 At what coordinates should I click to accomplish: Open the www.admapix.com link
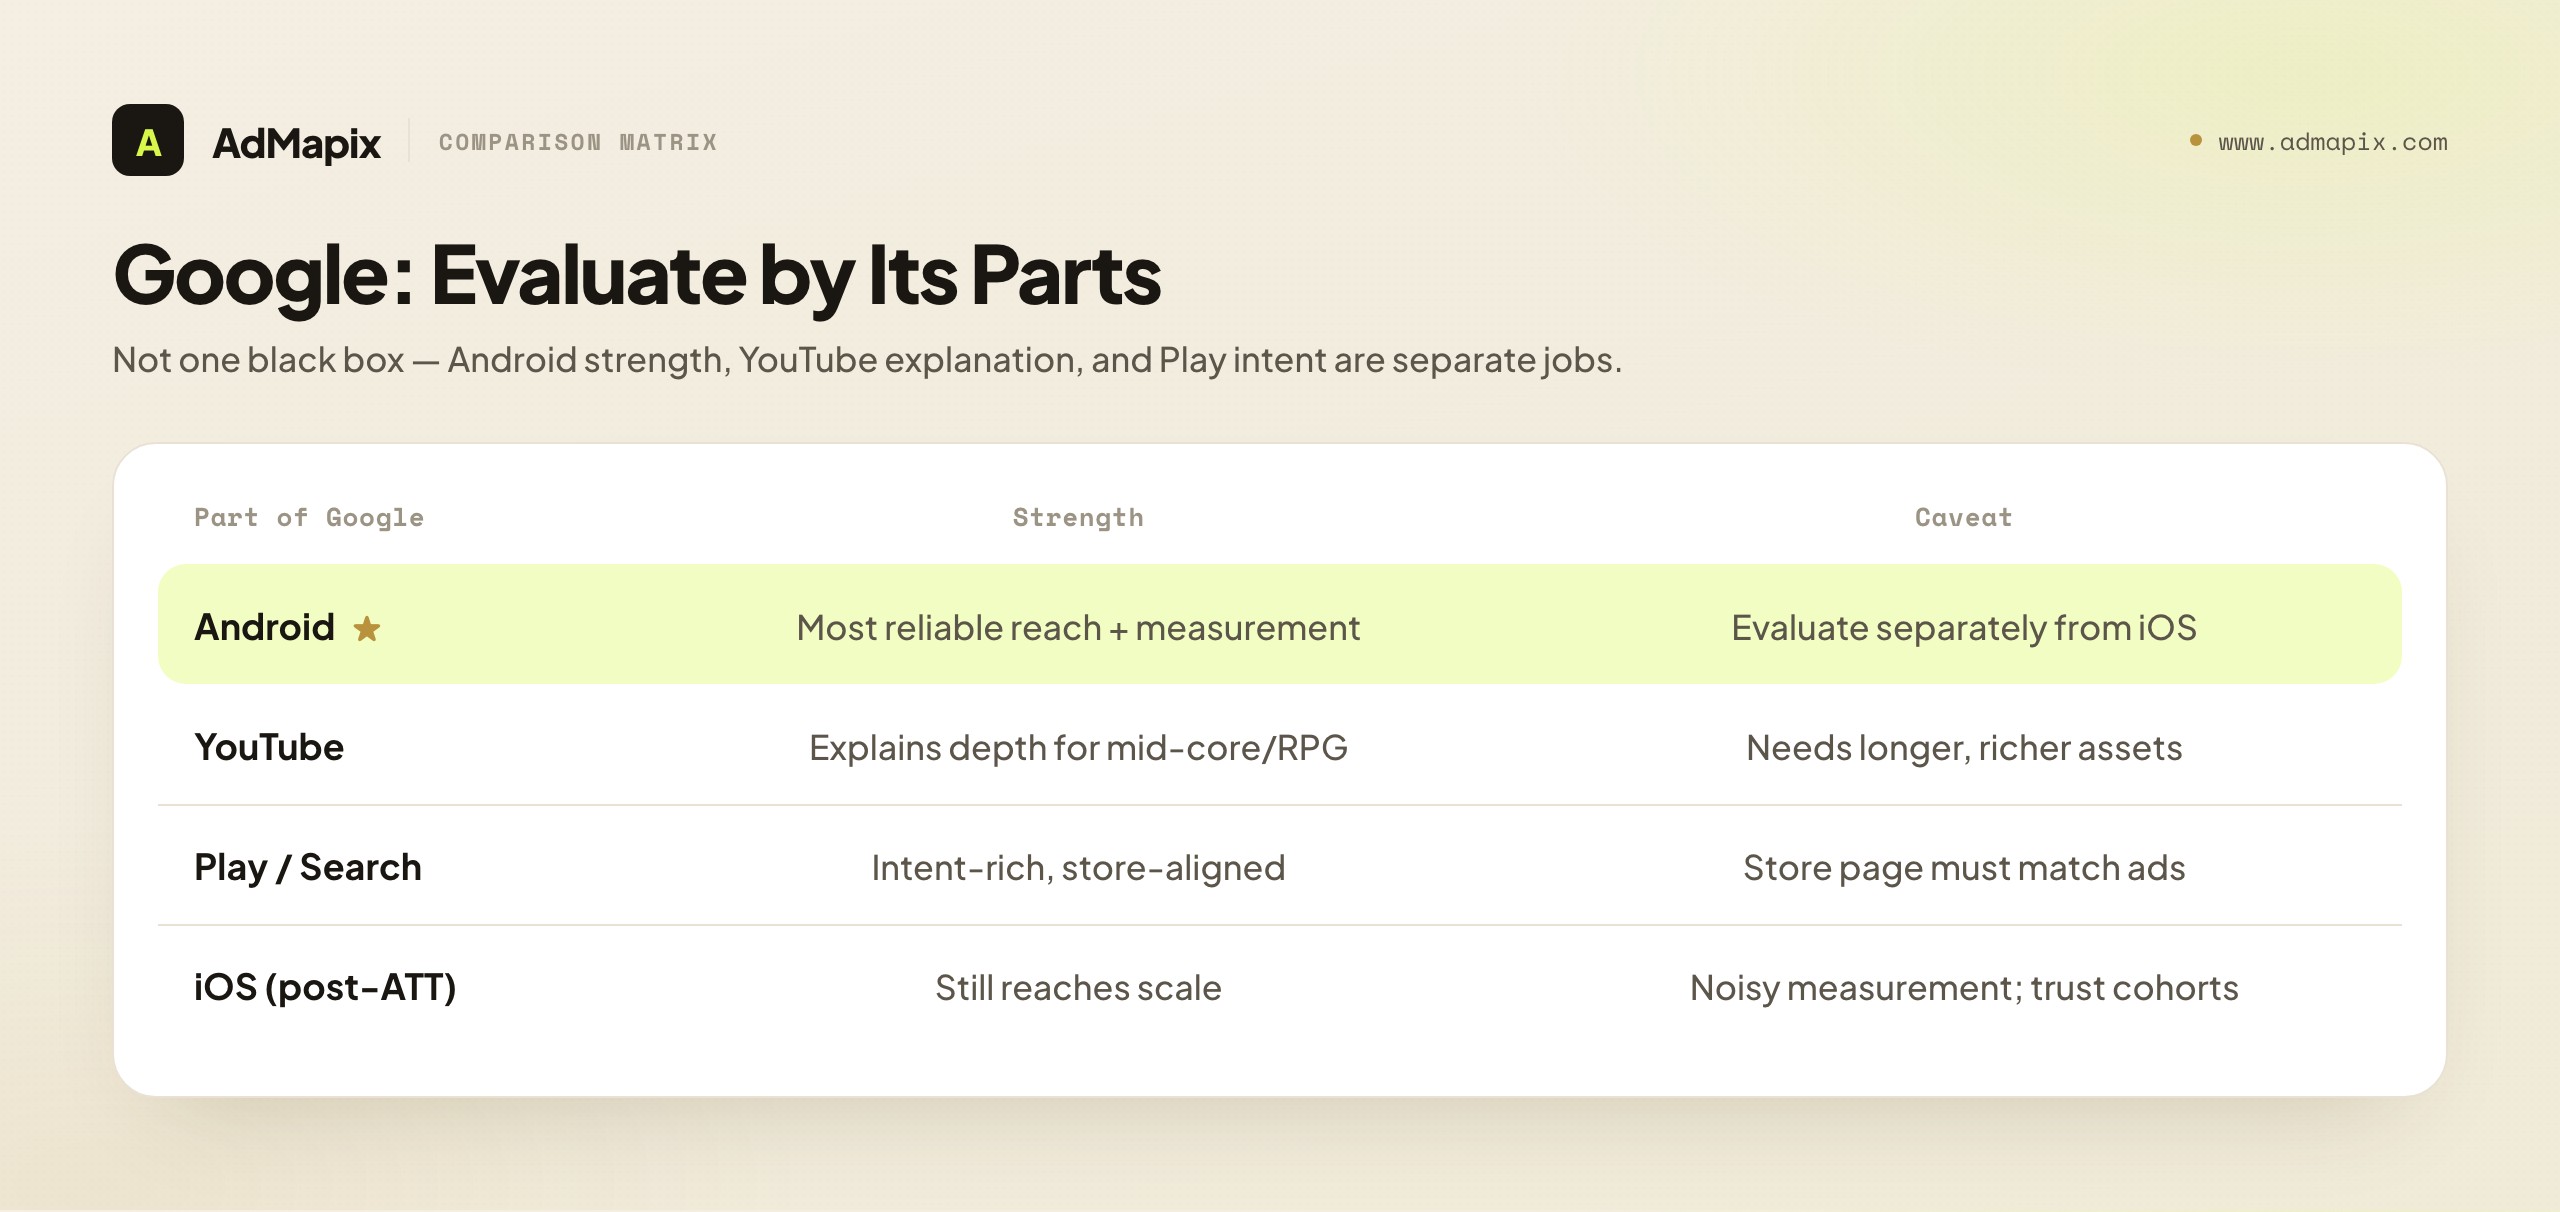2333,142
